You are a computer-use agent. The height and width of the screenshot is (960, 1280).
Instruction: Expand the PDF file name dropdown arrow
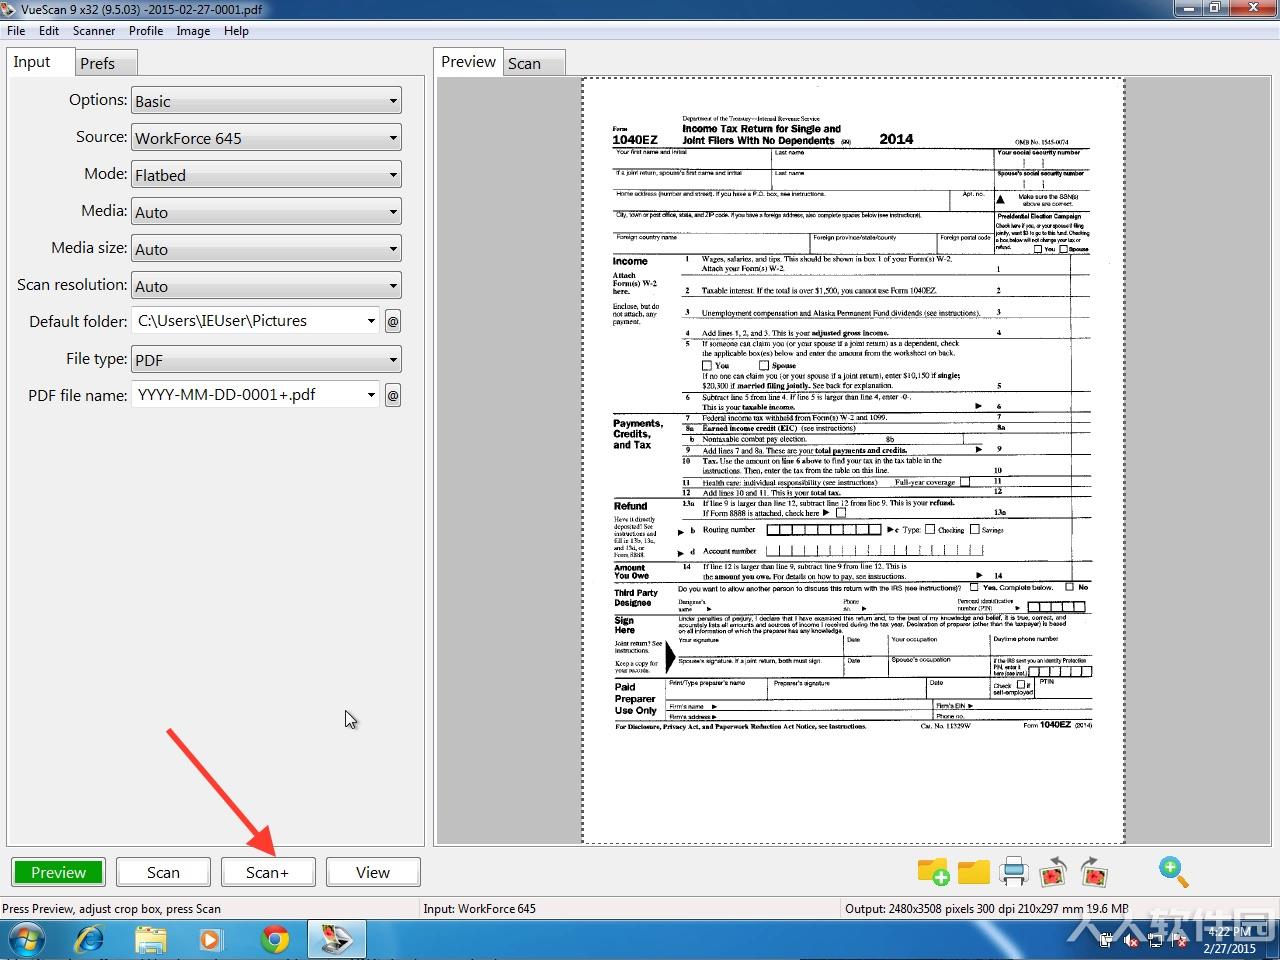click(x=371, y=395)
